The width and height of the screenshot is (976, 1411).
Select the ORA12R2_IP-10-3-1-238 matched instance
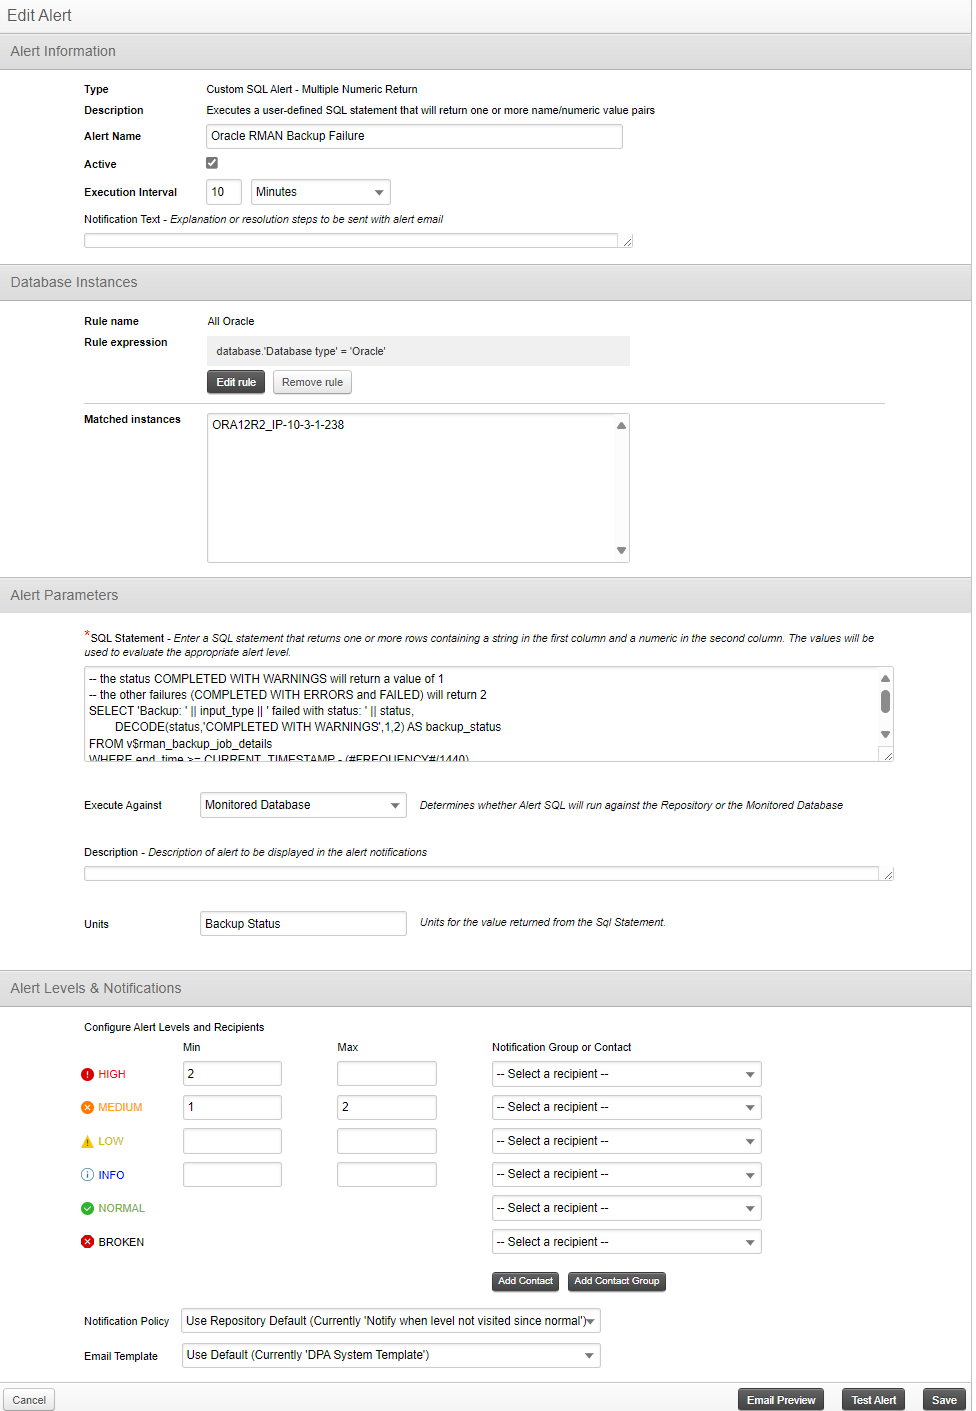278,425
